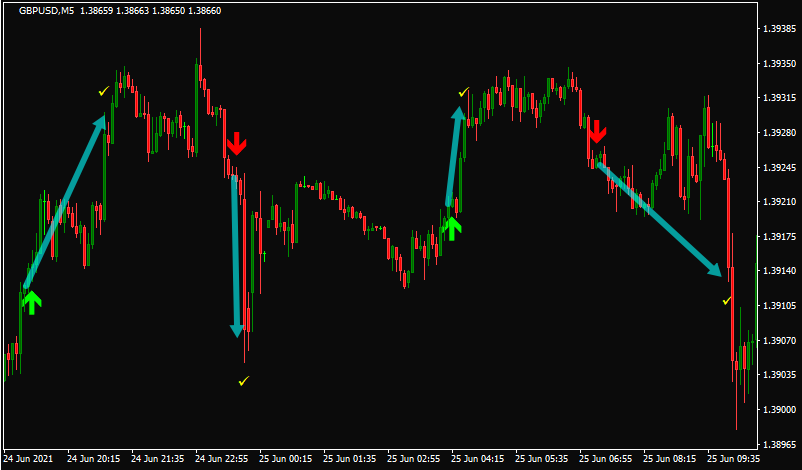Image resolution: width=802 pixels, height=470 pixels.
Task: Click the GBPUSD,M5 symbol label
Action: click(47, 10)
